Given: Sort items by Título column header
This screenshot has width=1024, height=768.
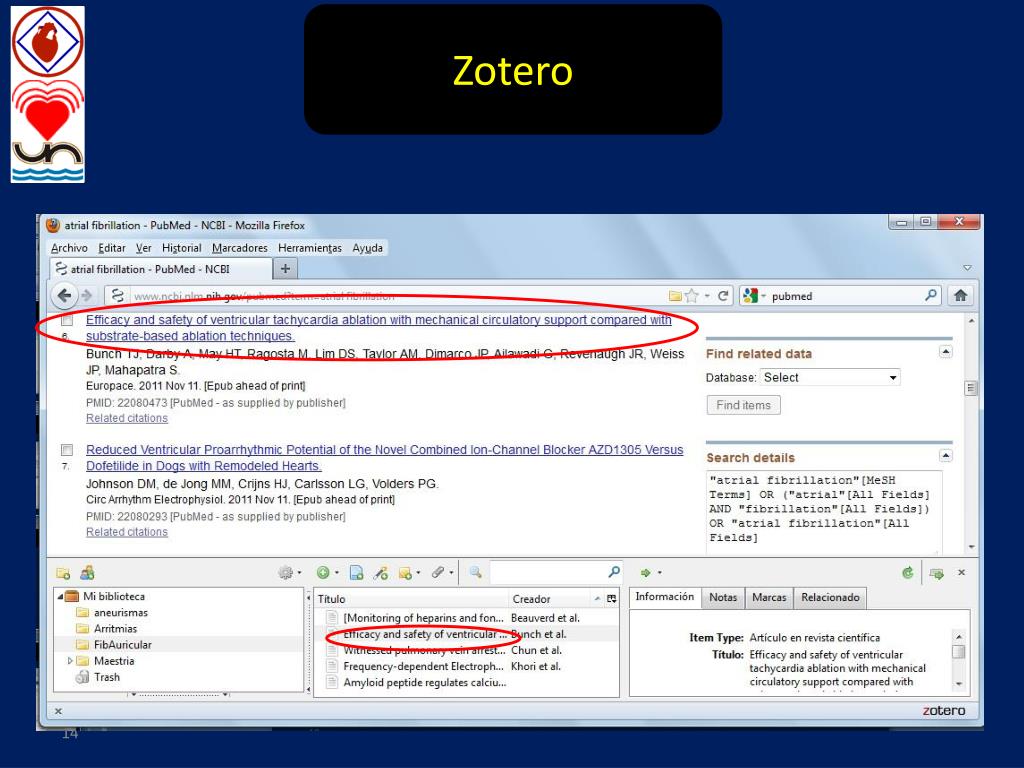Looking at the screenshot, I should click(411, 599).
